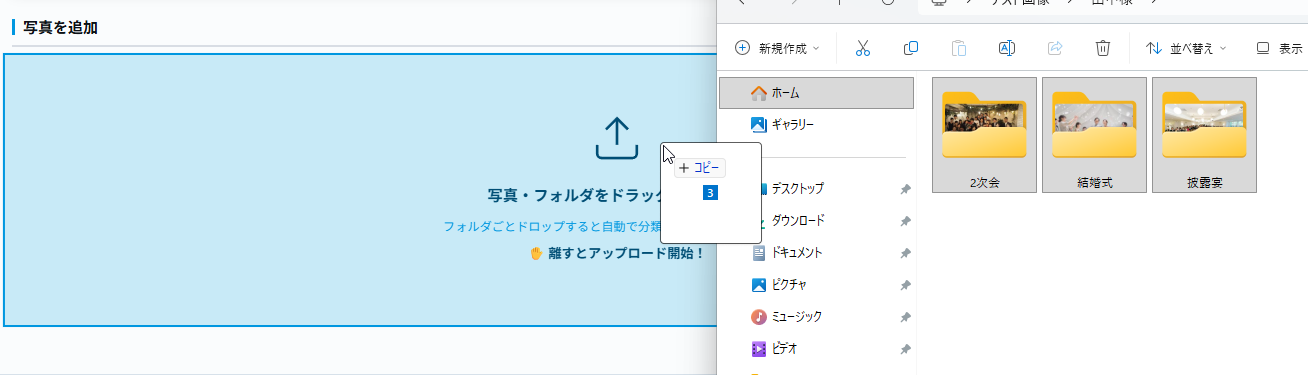Select the 披露宴 folder

(1204, 134)
